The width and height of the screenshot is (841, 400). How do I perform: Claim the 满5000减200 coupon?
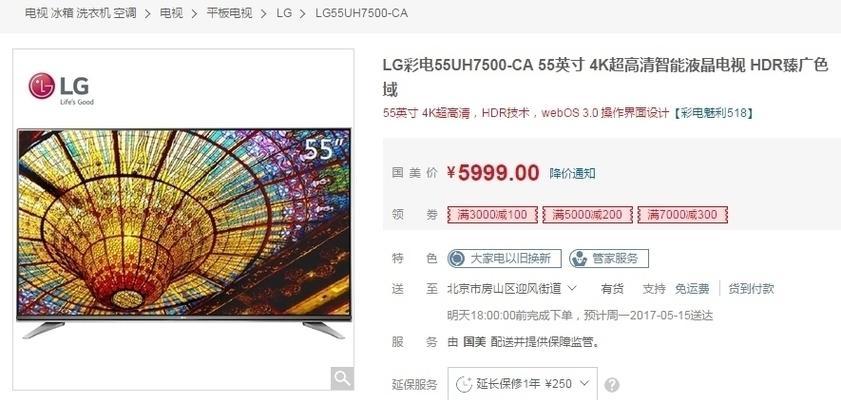[587, 215]
